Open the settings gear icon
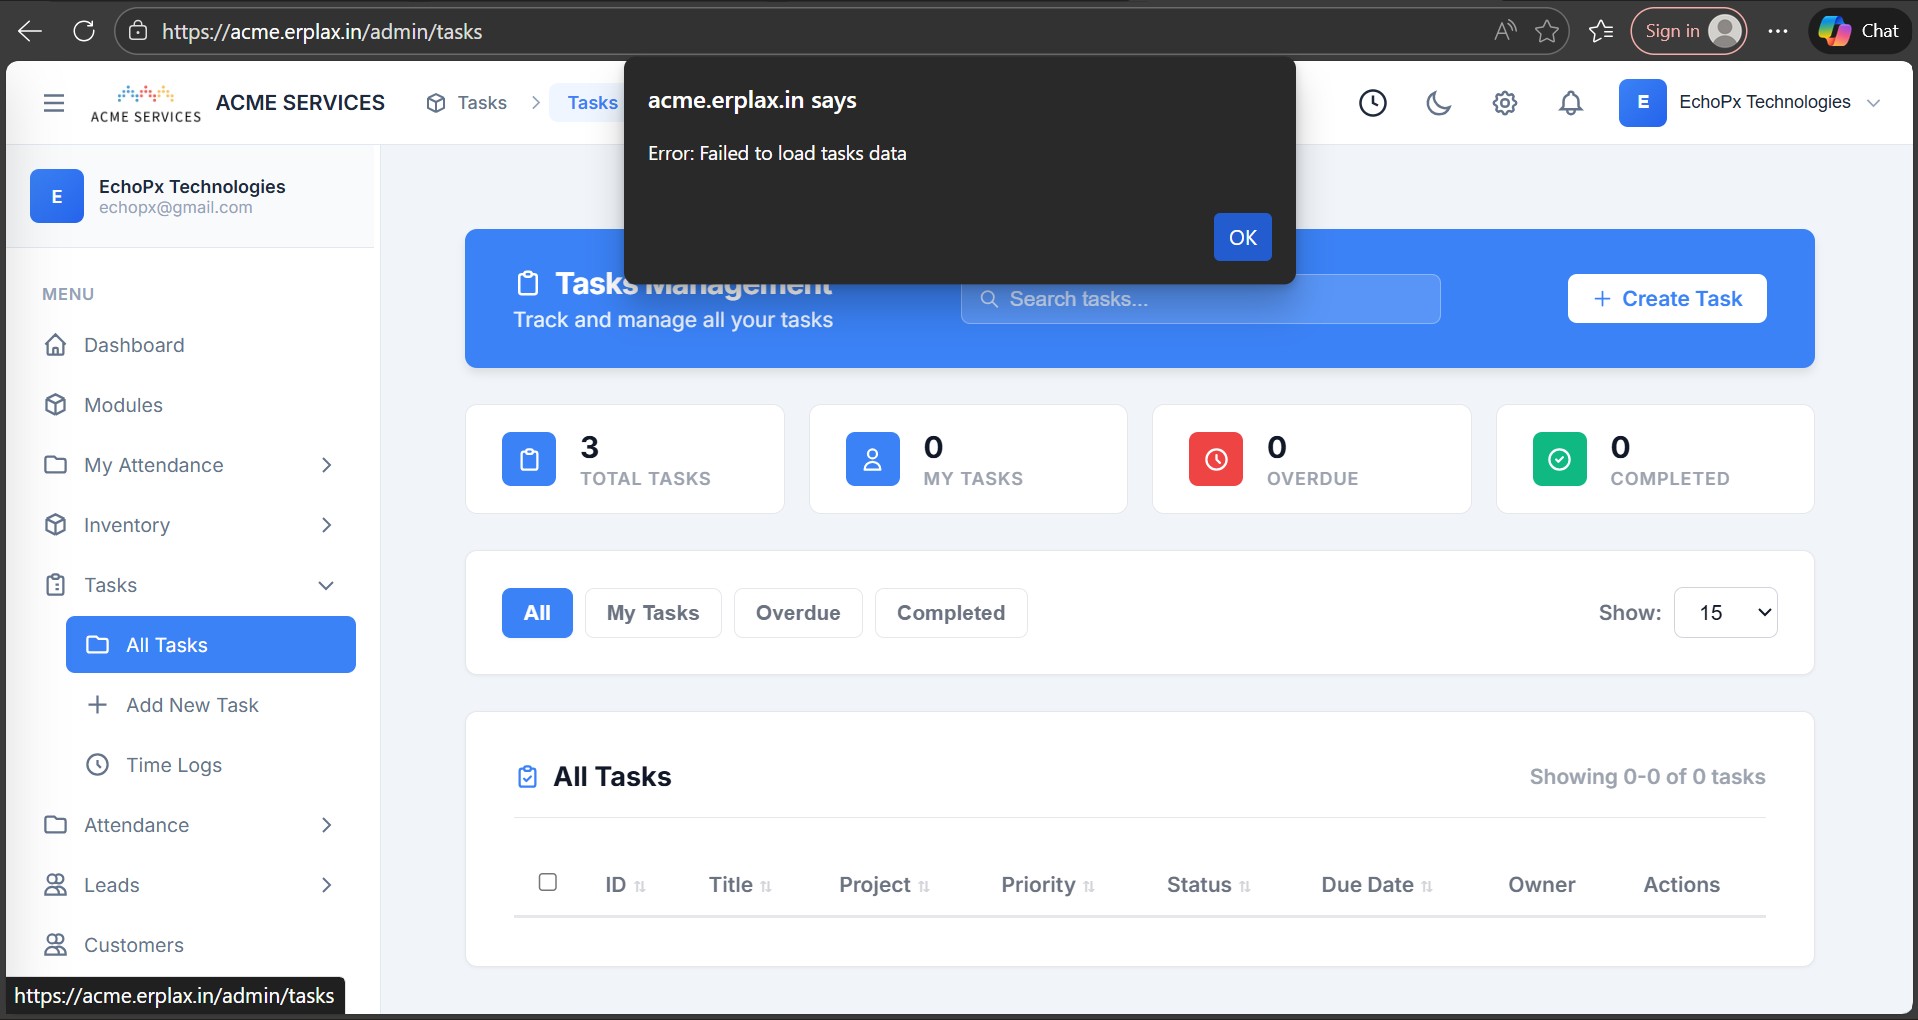The image size is (1918, 1020). point(1504,103)
